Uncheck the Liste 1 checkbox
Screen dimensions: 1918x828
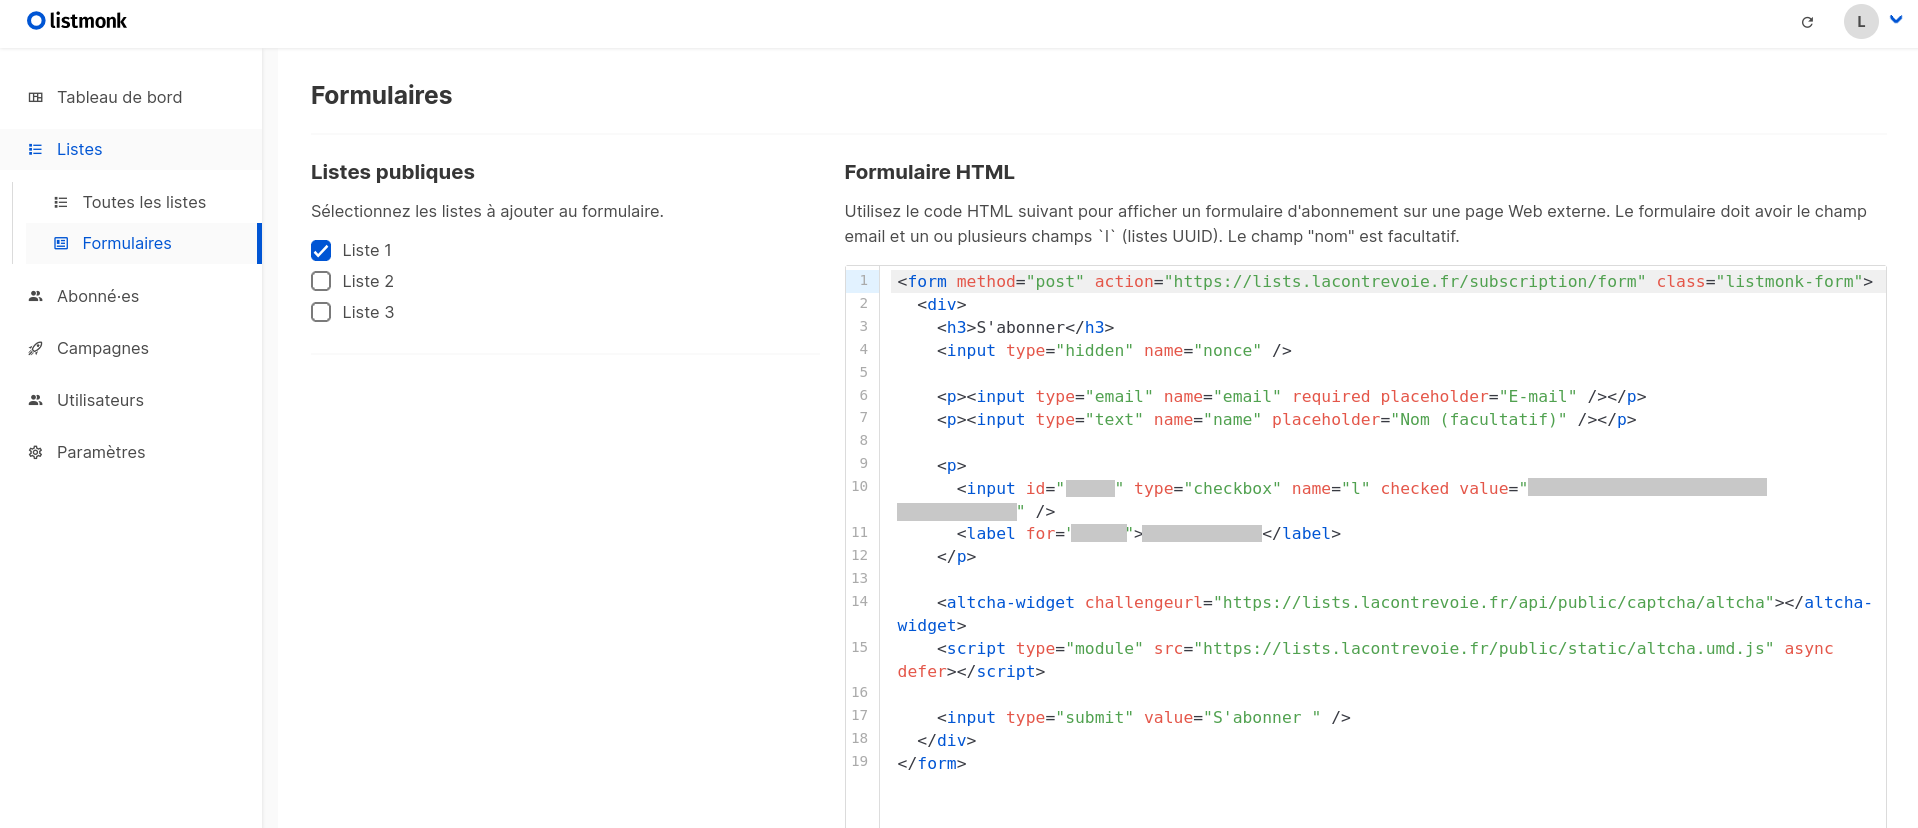[x=321, y=250]
